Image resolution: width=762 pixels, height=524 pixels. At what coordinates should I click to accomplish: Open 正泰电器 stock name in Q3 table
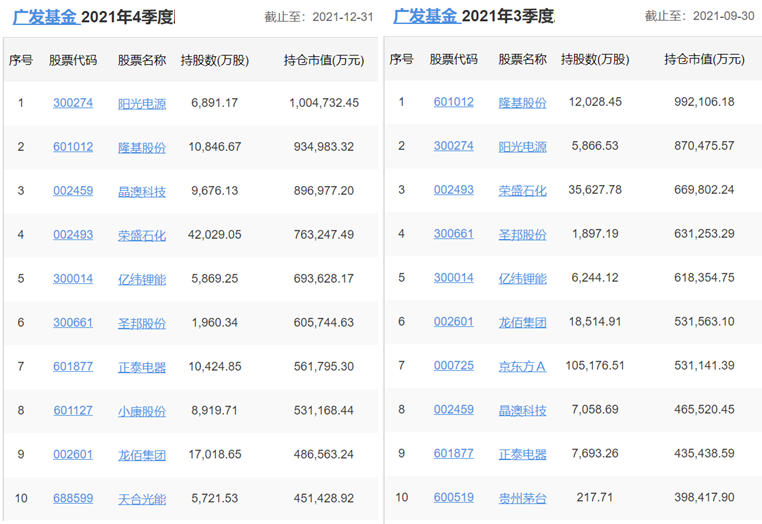(x=522, y=454)
